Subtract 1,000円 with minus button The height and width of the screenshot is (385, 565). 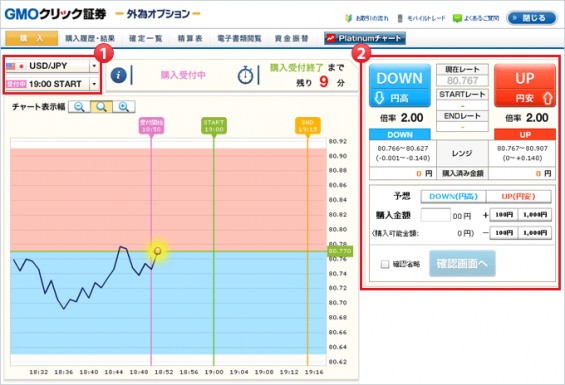coord(535,233)
